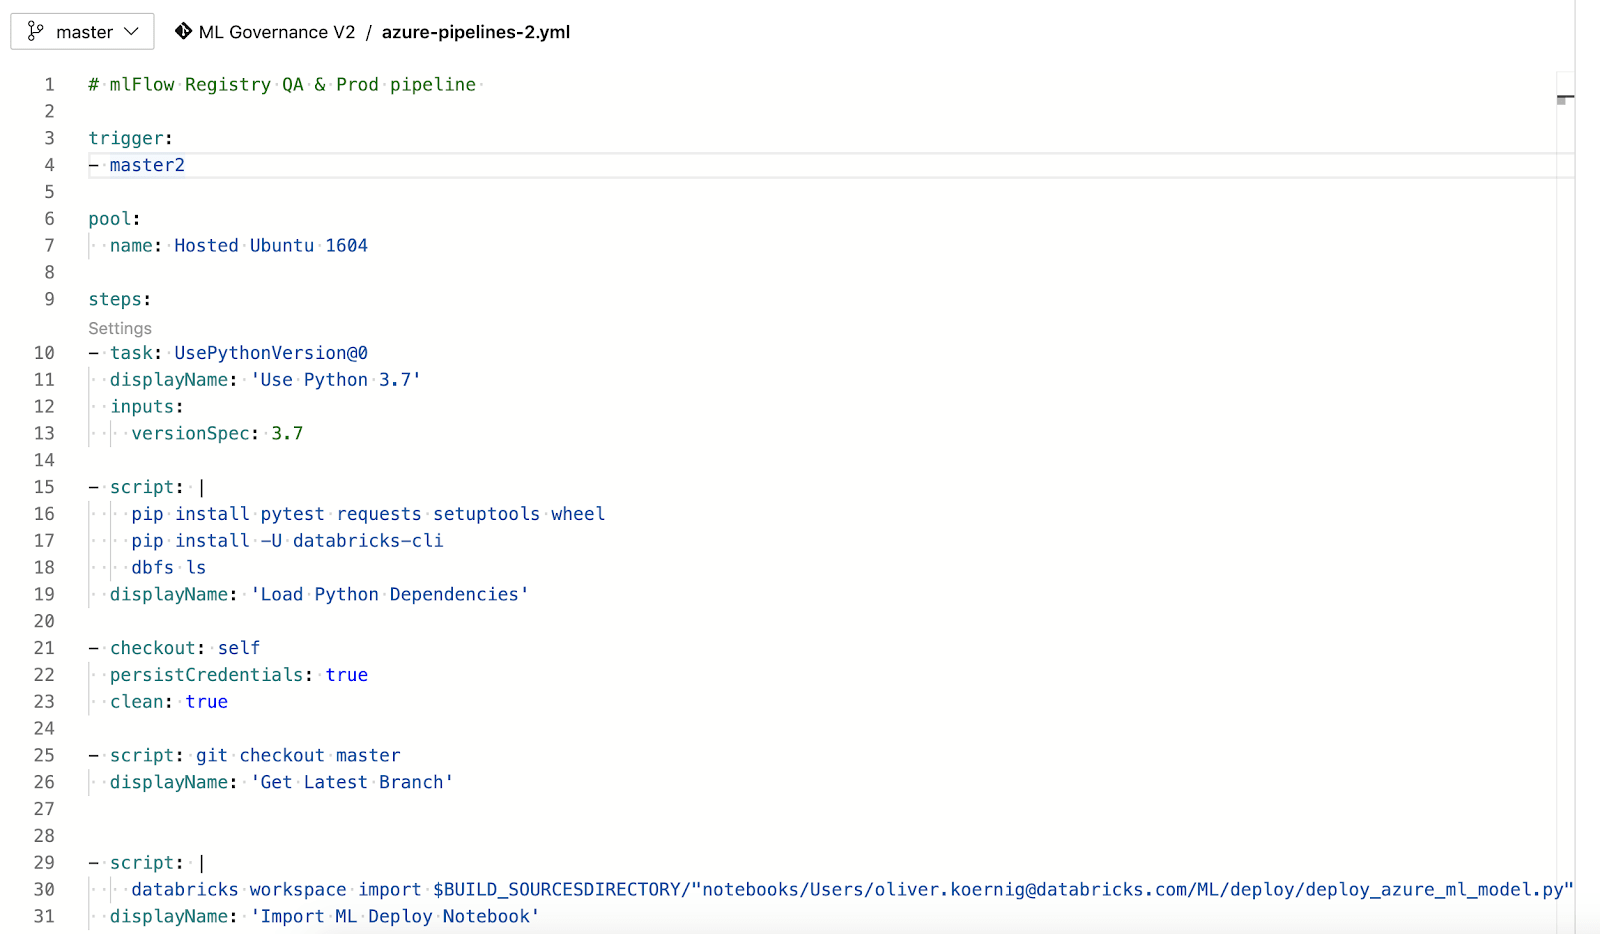
Task: Click the scrollbar marker at the editor's top right
Action: 1565,98
